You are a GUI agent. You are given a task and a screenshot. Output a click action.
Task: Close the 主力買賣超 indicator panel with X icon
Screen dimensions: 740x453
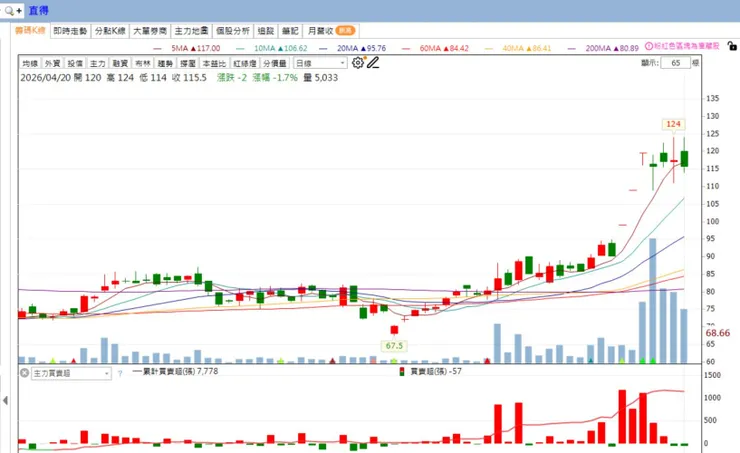[25, 373]
